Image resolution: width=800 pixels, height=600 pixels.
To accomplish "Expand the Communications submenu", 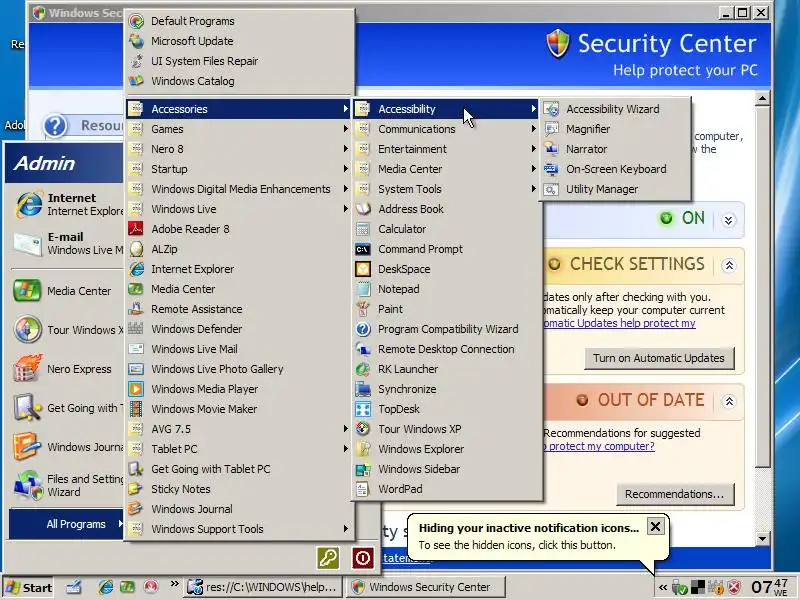I will click(x=446, y=129).
